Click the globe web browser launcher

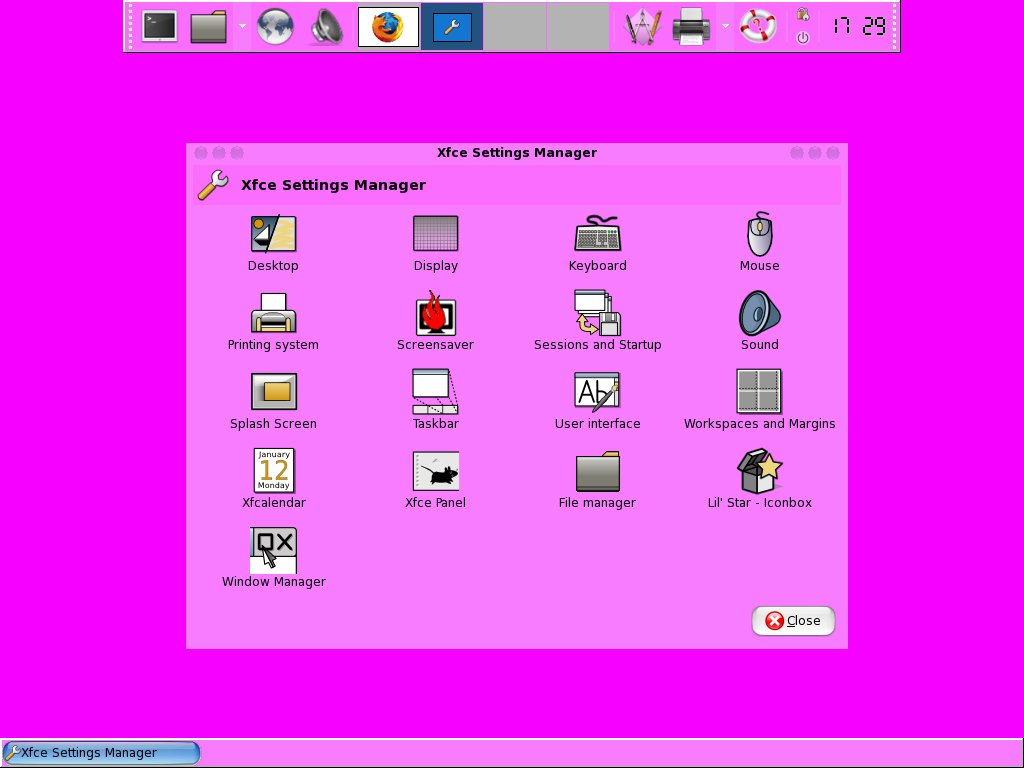click(275, 27)
